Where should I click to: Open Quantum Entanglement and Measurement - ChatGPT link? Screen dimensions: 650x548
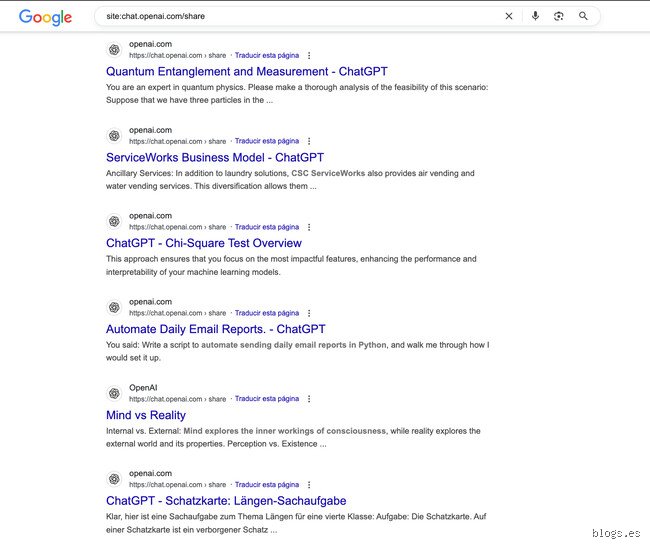247,72
